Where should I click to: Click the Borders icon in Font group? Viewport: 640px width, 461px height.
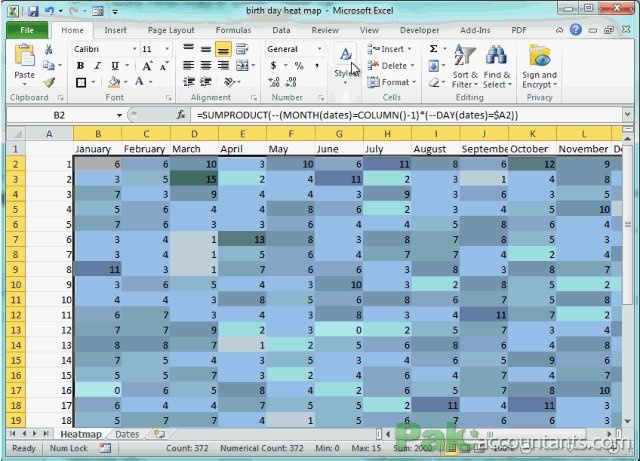coord(81,82)
